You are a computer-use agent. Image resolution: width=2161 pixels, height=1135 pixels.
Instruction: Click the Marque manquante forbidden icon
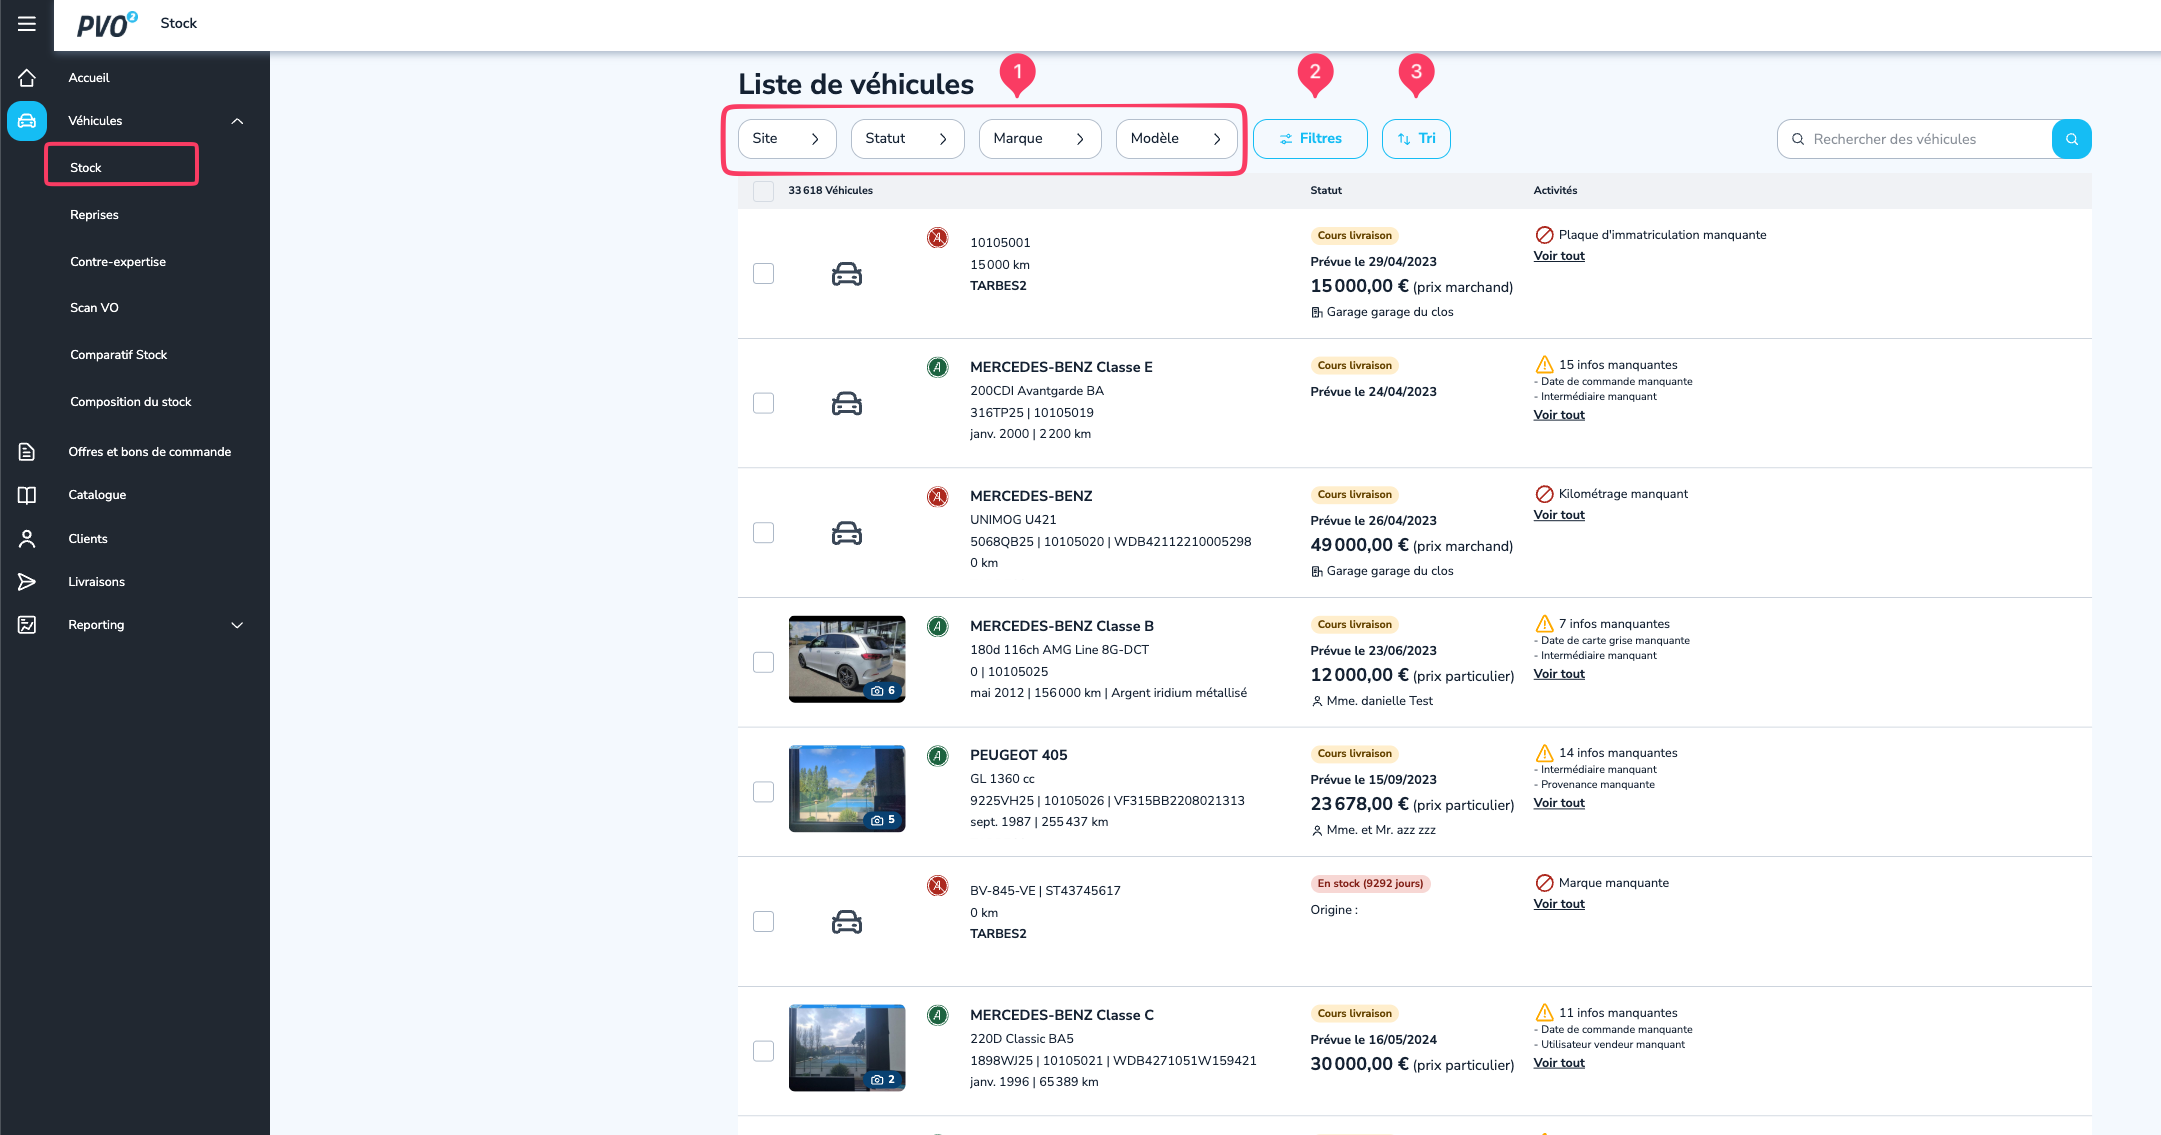point(1544,883)
